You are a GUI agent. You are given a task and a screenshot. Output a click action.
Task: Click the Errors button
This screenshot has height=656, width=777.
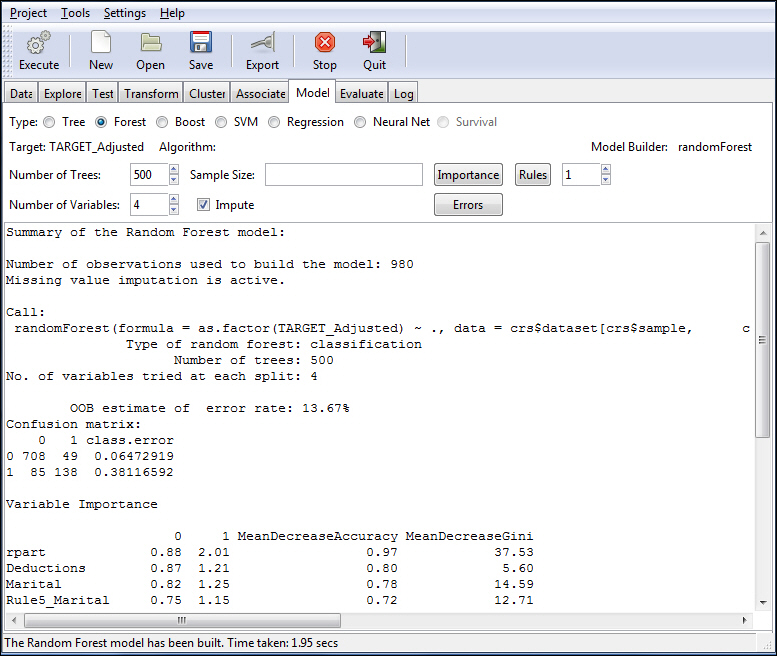click(x=468, y=205)
